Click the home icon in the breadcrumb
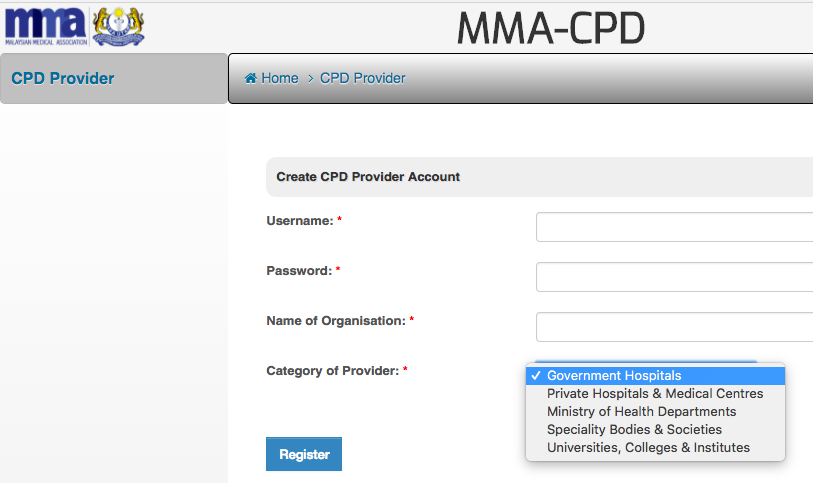Screen dimensions: 813x483 [250, 78]
